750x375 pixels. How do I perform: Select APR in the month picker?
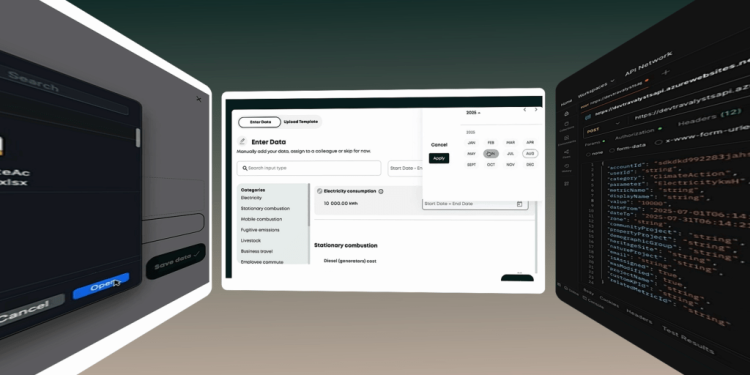(530, 143)
